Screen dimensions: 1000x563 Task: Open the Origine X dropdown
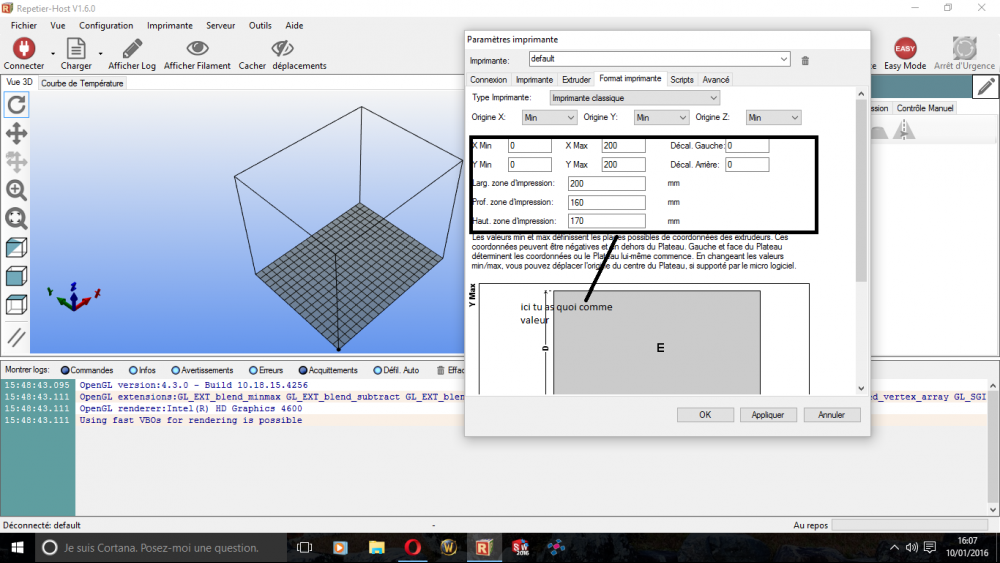click(x=549, y=117)
